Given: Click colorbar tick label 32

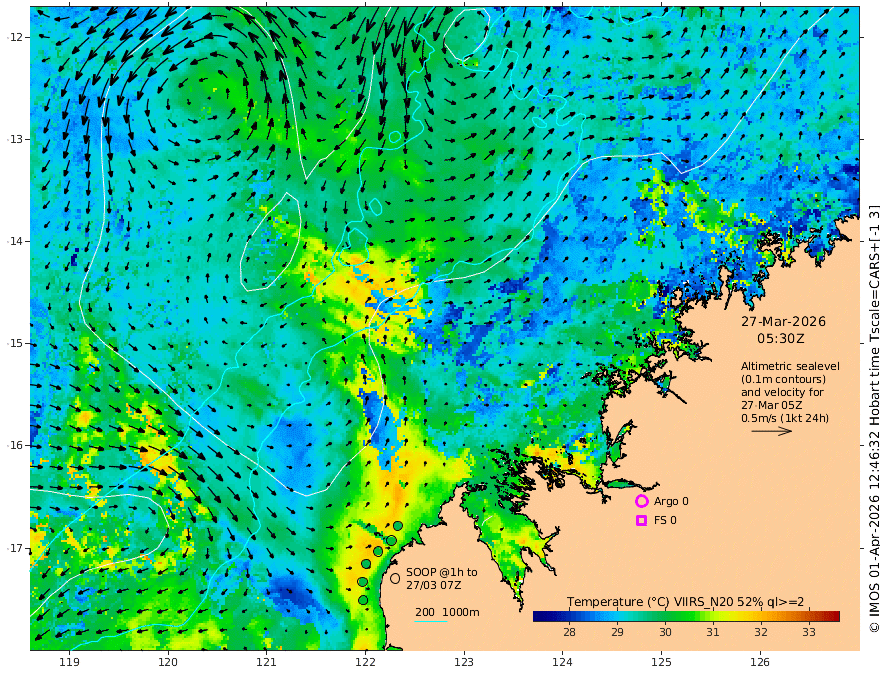Looking at the screenshot, I should 760,632.
